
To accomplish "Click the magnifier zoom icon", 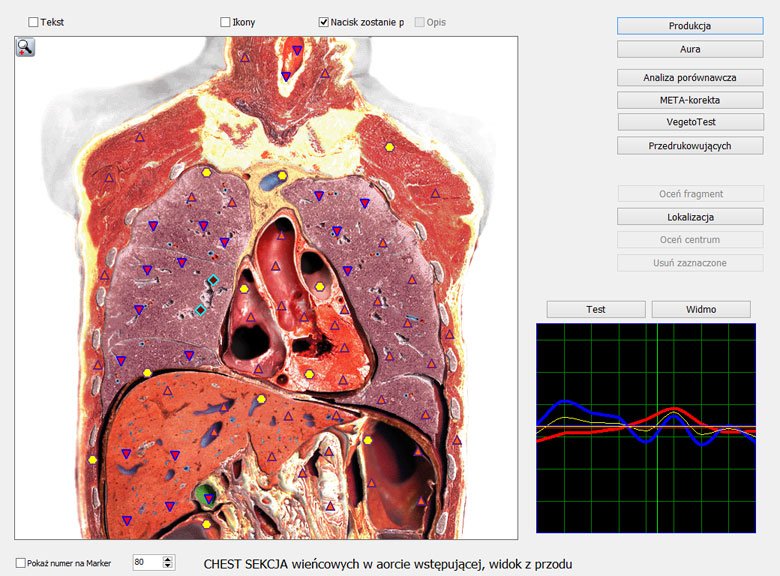I will 25,47.
